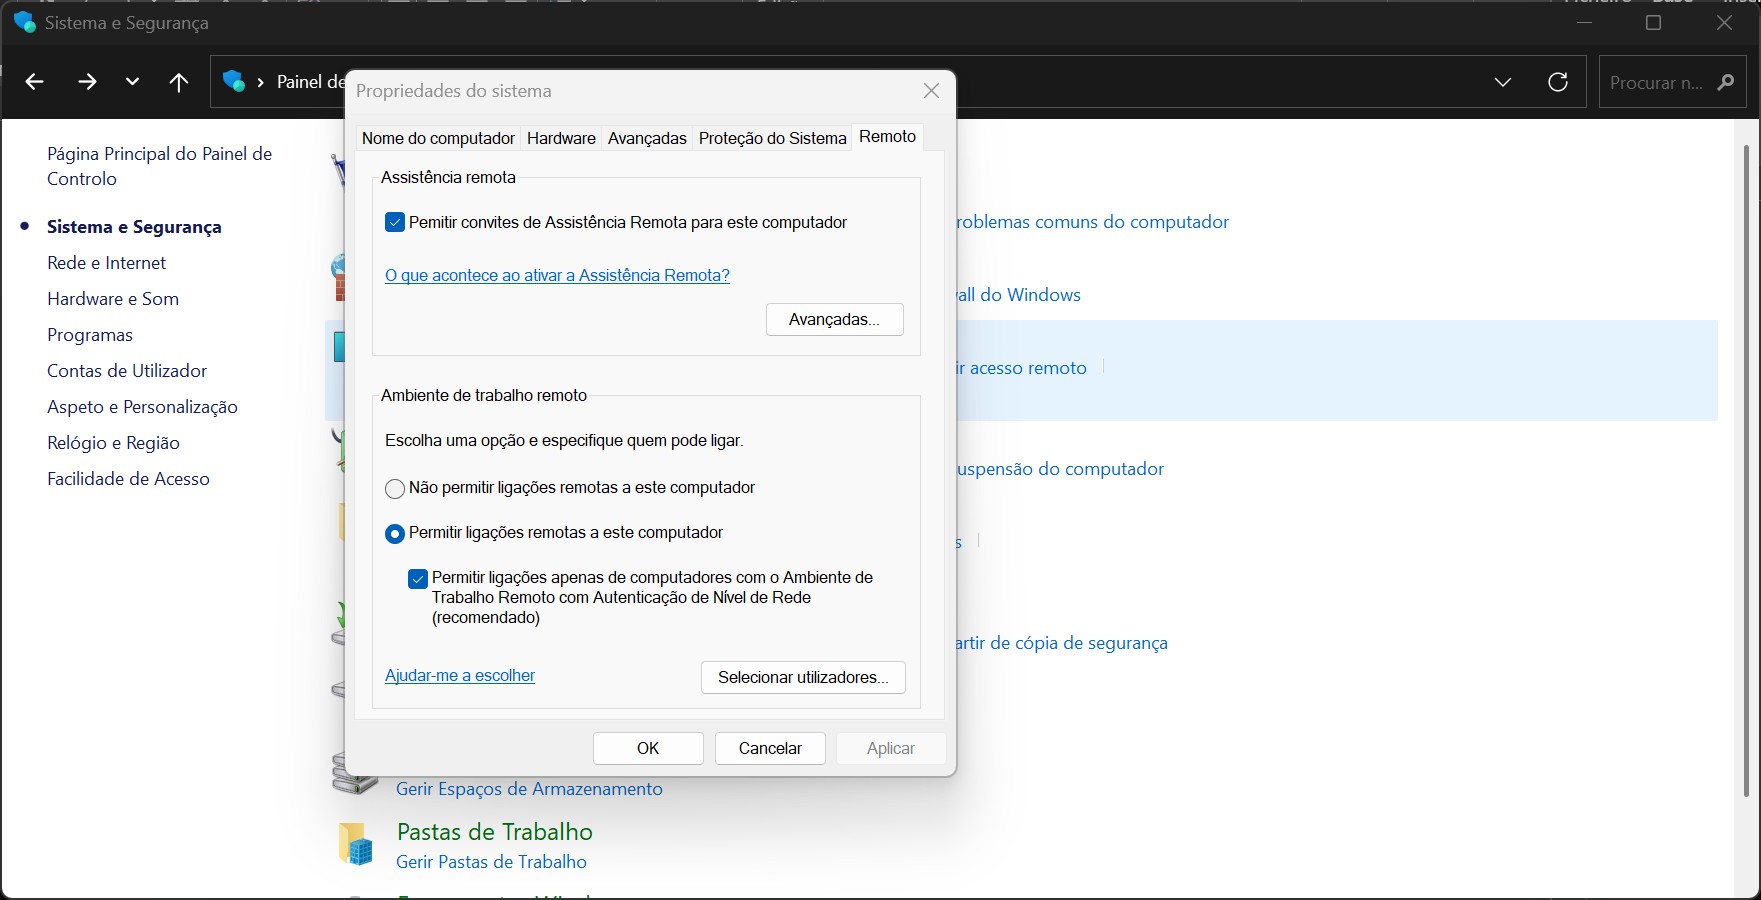Image resolution: width=1761 pixels, height=900 pixels.
Task: Toggle Network Level Authentication checkbox
Action: point(418,579)
